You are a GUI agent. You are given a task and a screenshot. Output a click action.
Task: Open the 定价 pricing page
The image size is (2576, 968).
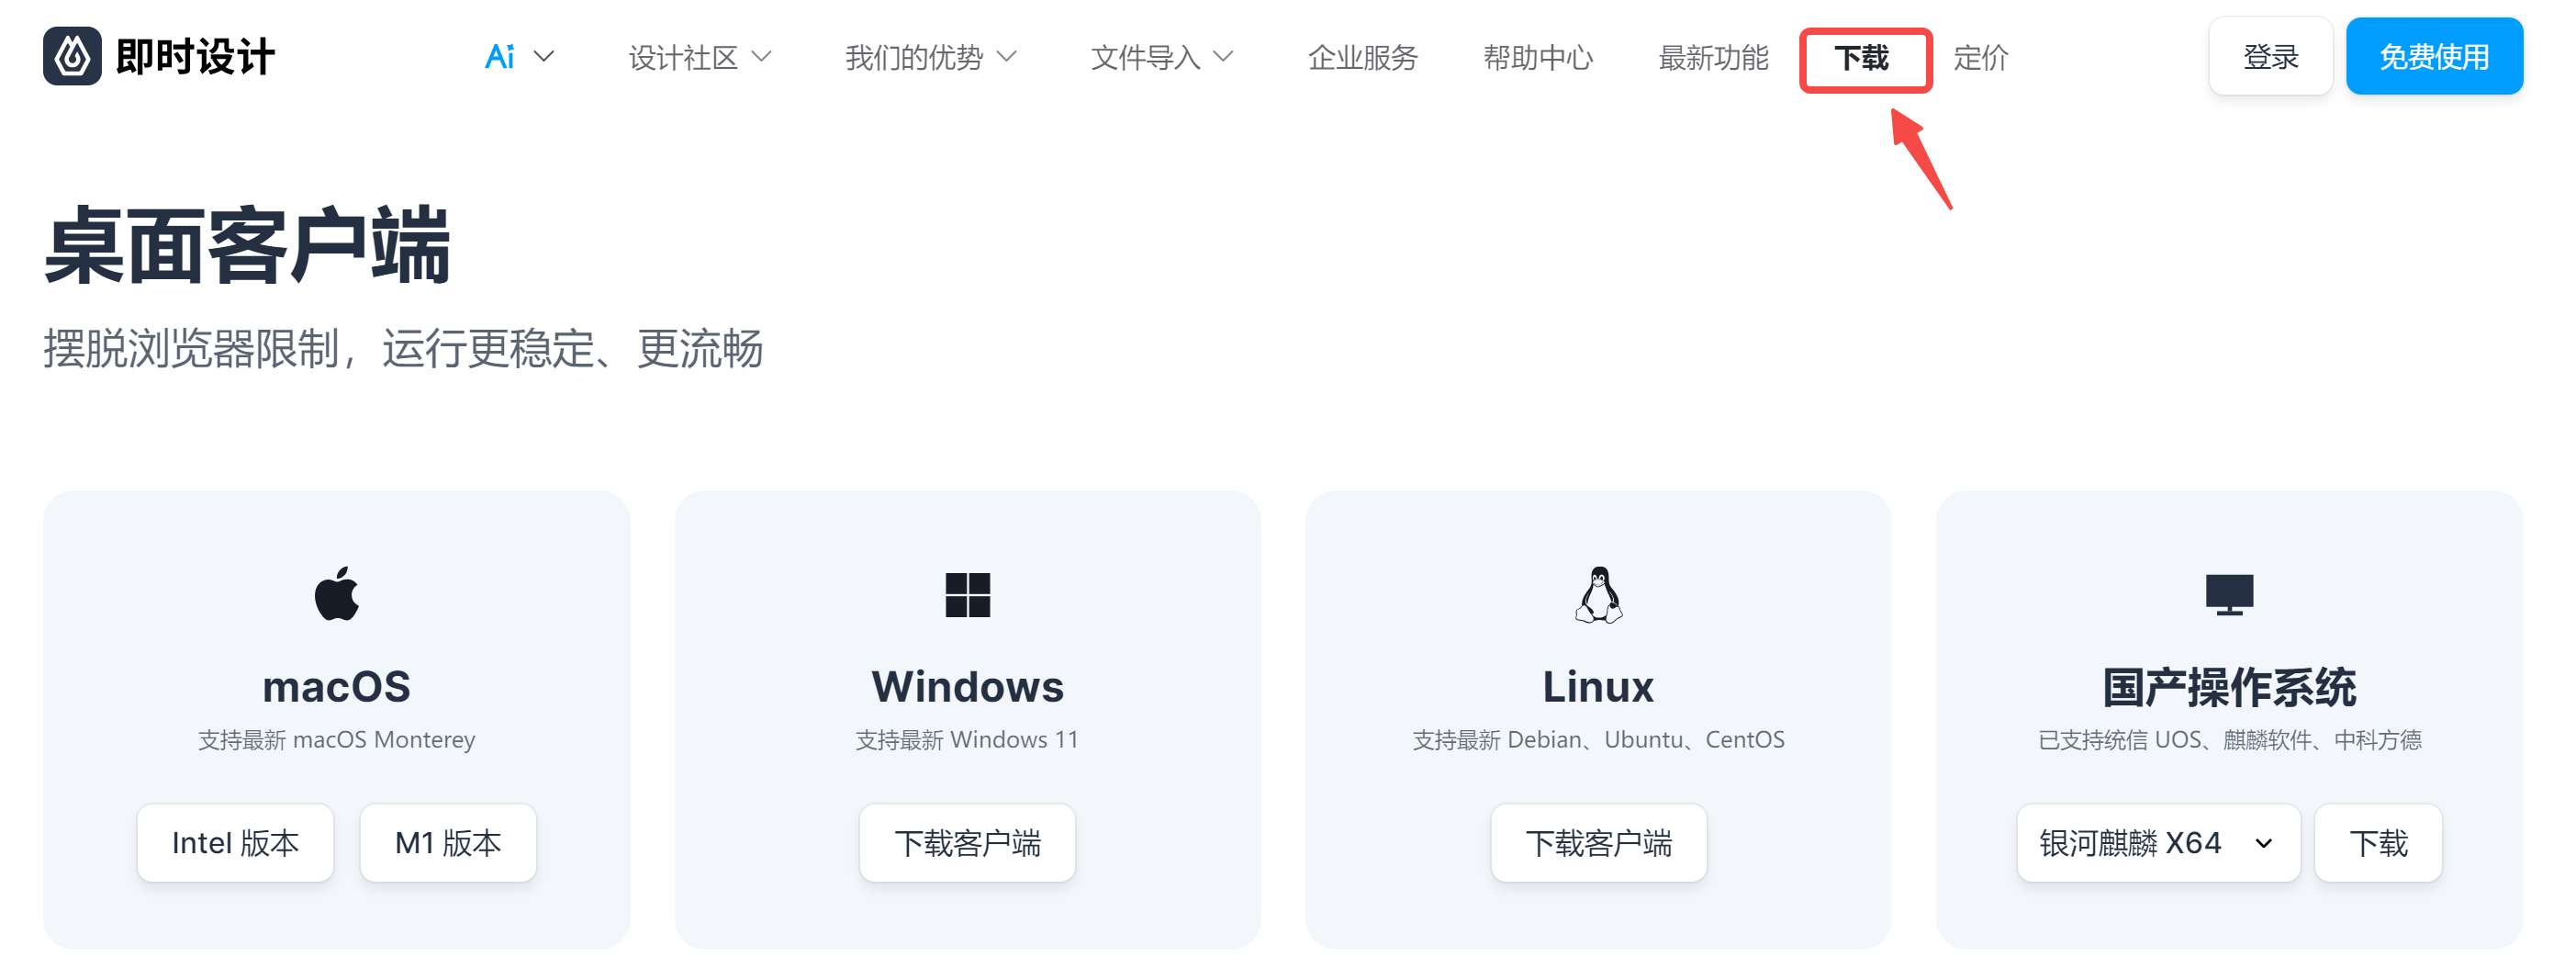[1980, 57]
